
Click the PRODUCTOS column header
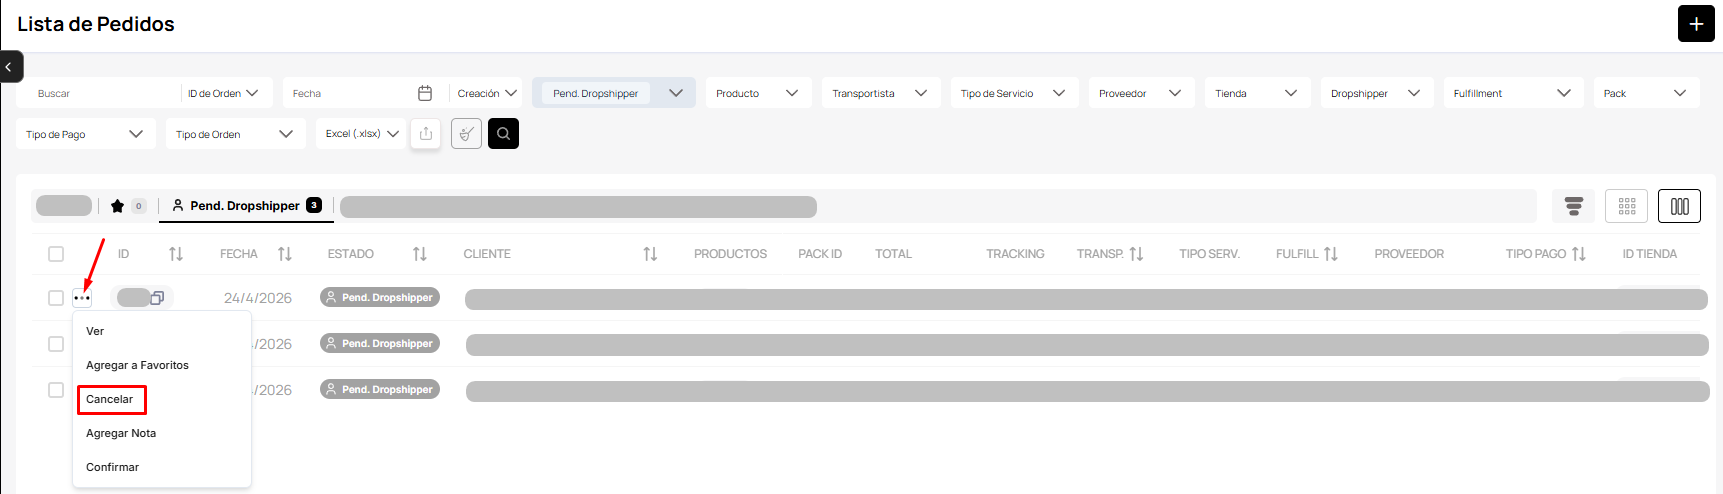coord(730,254)
